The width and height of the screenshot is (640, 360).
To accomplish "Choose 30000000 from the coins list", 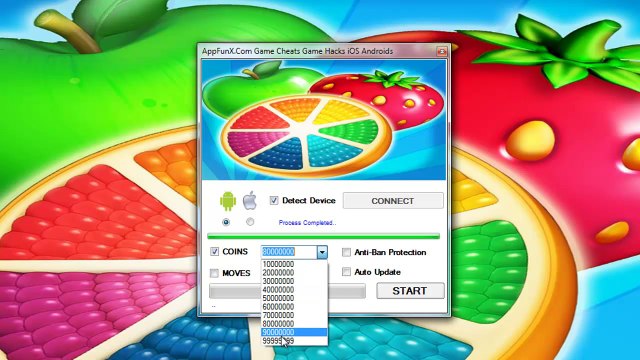I will (294, 281).
